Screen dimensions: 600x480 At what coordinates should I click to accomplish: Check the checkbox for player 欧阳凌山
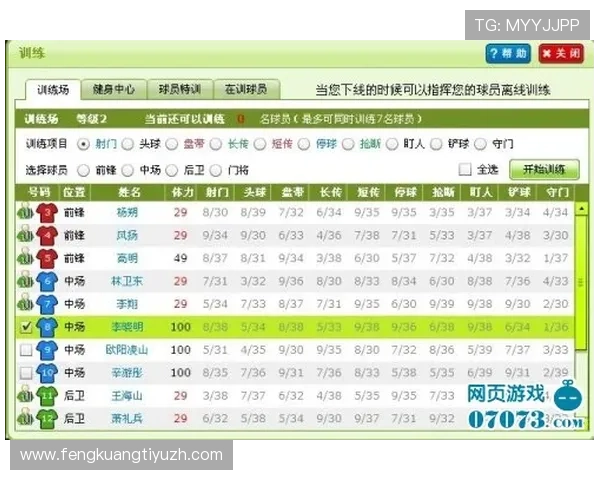[x=26, y=350]
